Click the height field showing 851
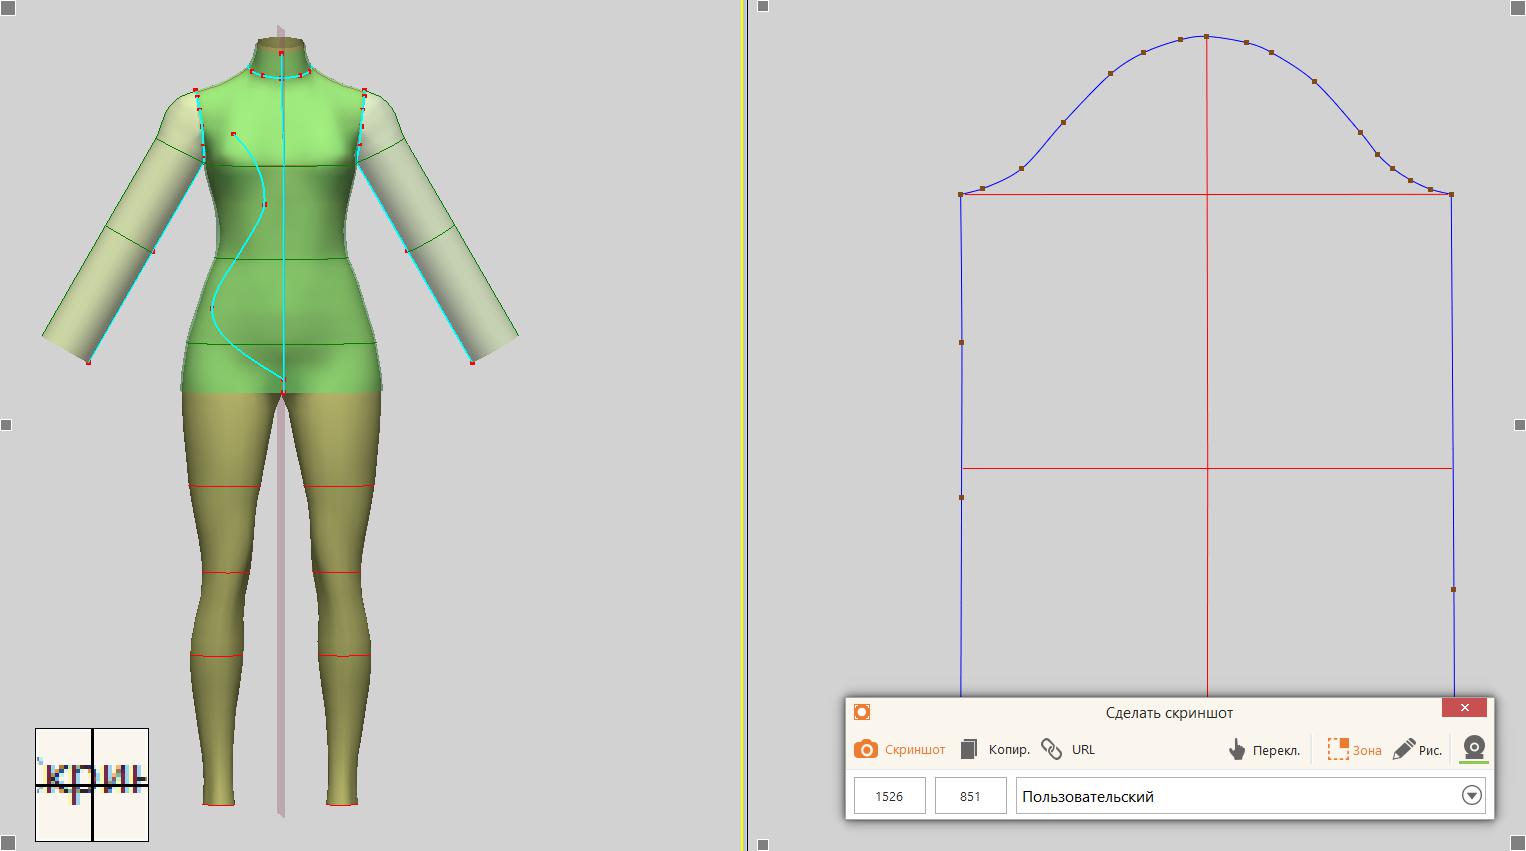The height and width of the screenshot is (851, 1526). 970,797
